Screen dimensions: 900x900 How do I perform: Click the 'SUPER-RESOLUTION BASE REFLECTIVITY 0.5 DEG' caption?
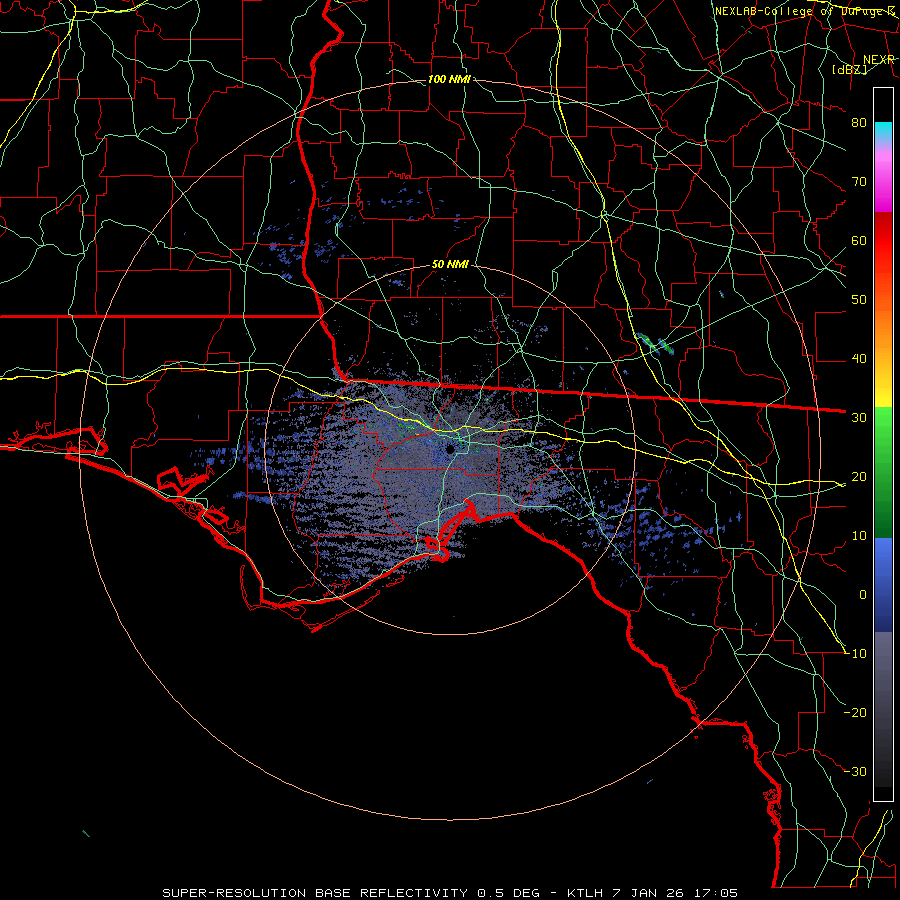coord(351,893)
